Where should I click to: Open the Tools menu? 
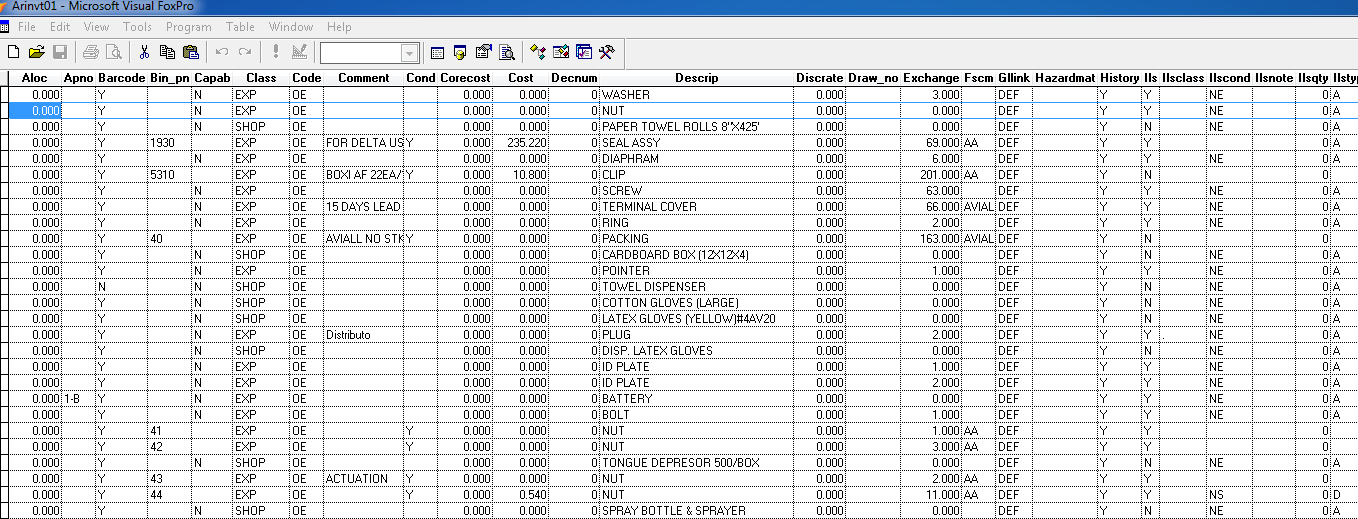point(137,27)
